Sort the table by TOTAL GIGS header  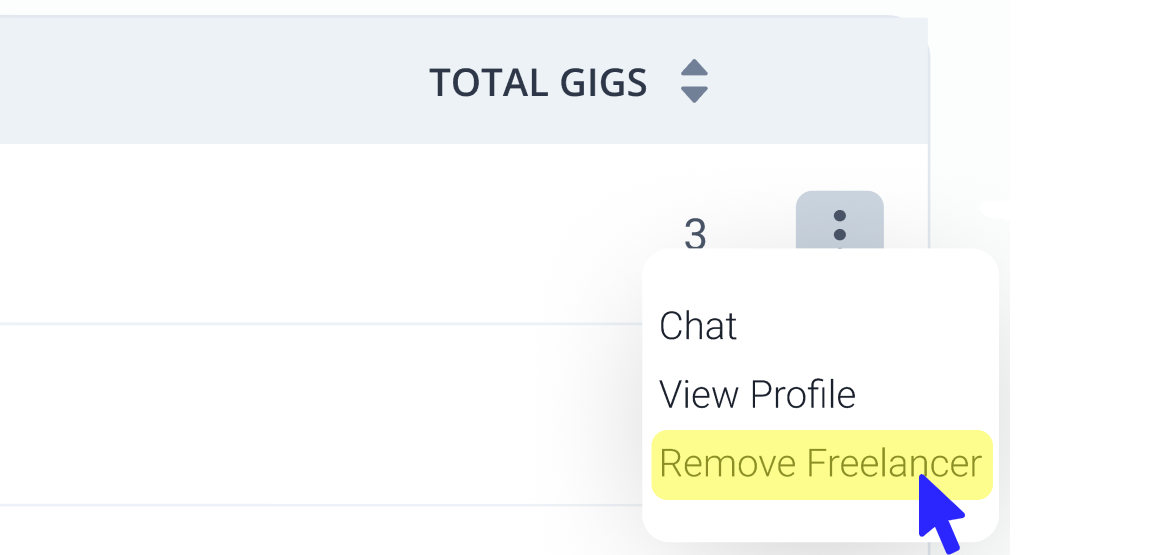538,82
